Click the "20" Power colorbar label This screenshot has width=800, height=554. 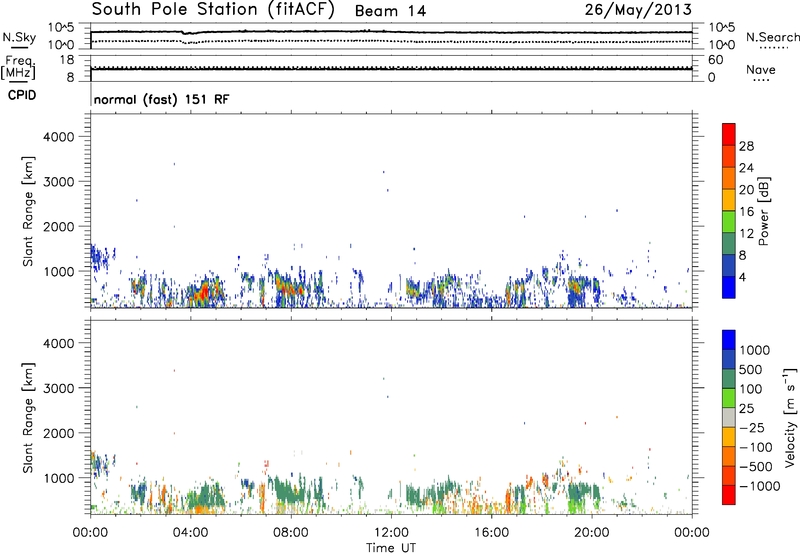(746, 190)
